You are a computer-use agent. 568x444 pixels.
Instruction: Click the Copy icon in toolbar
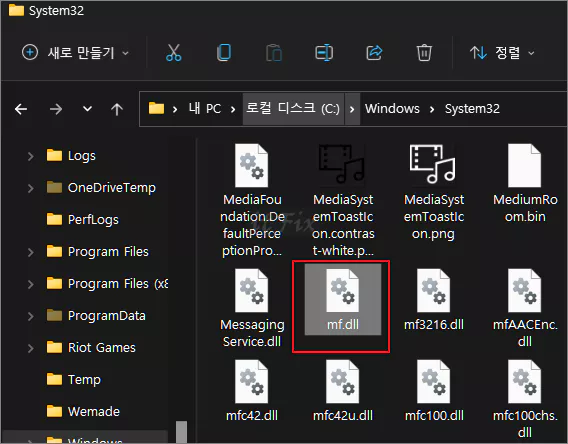(x=224, y=53)
